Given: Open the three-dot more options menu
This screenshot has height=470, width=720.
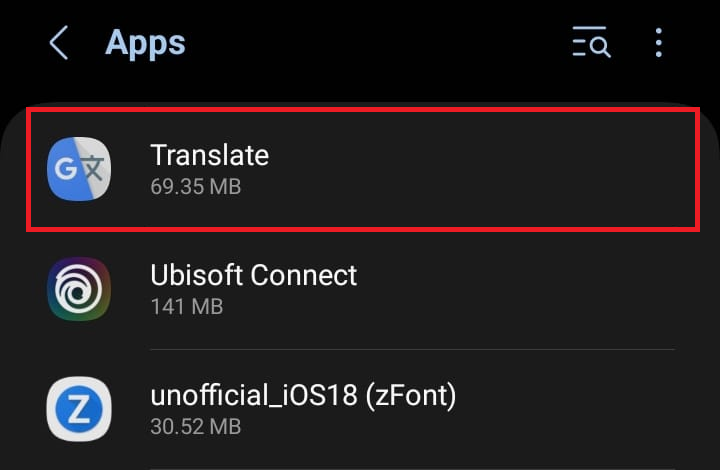Looking at the screenshot, I should pyautogui.click(x=659, y=44).
